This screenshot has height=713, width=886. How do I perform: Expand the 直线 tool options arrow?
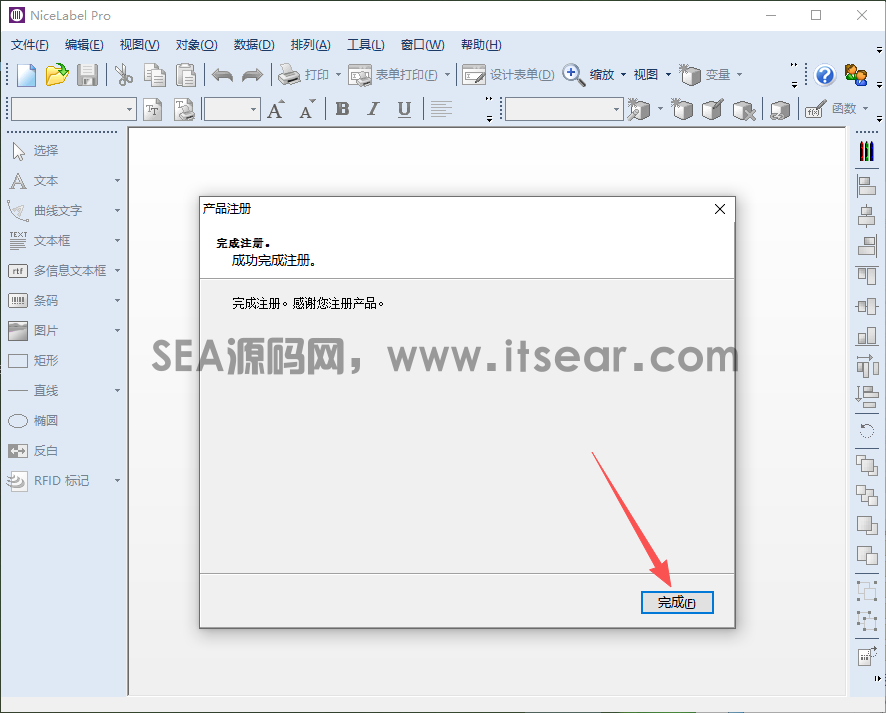click(x=118, y=390)
